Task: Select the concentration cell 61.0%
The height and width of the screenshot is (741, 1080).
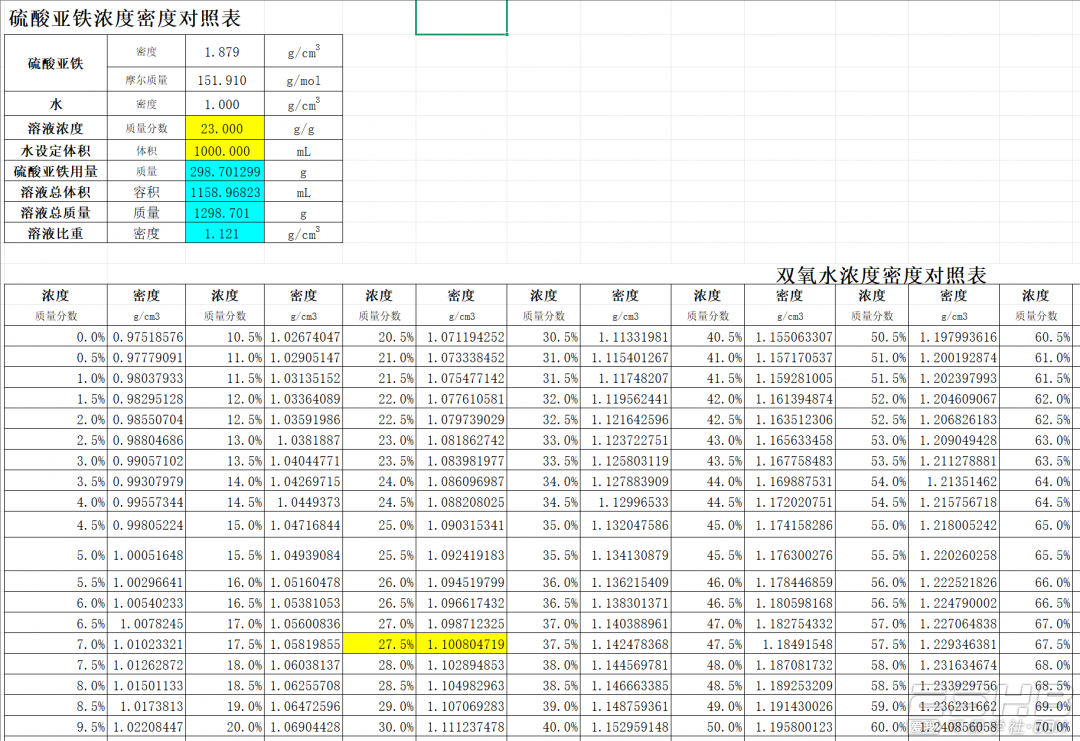Action: tap(1036, 357)
